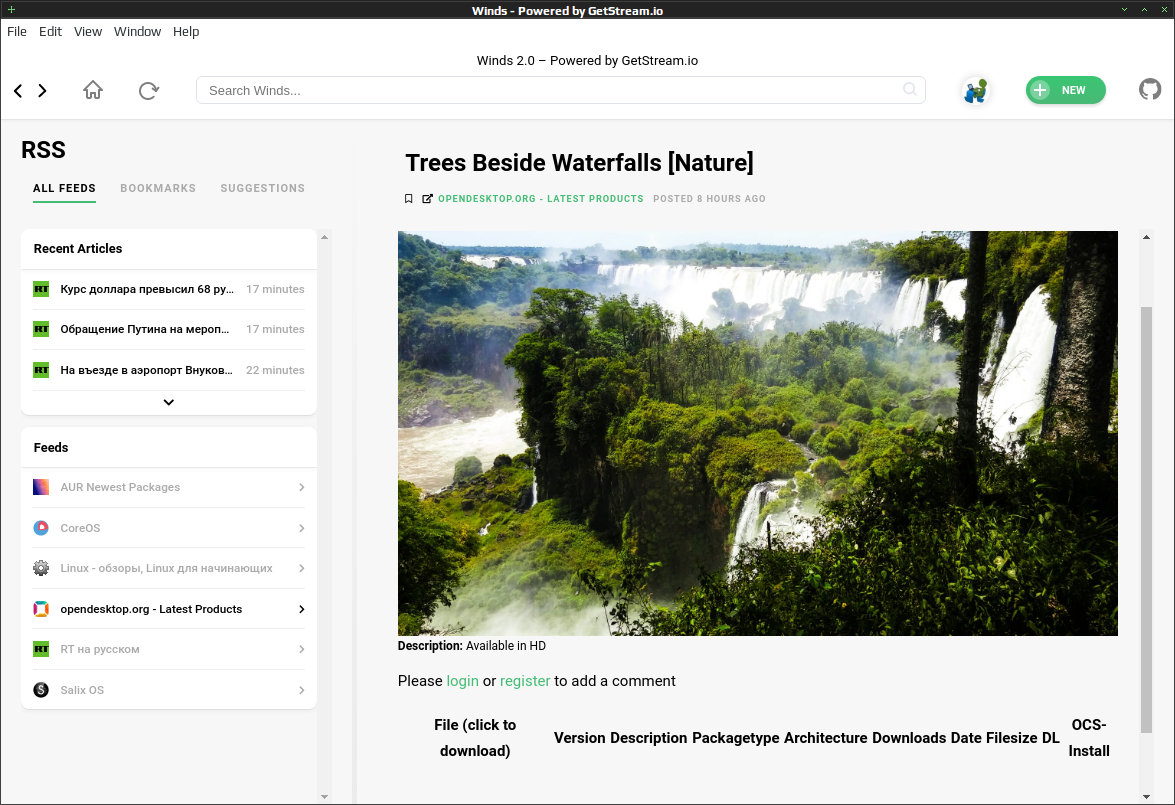Select the CoreOS feed icon
The image size is (1175, 805).
41,528
